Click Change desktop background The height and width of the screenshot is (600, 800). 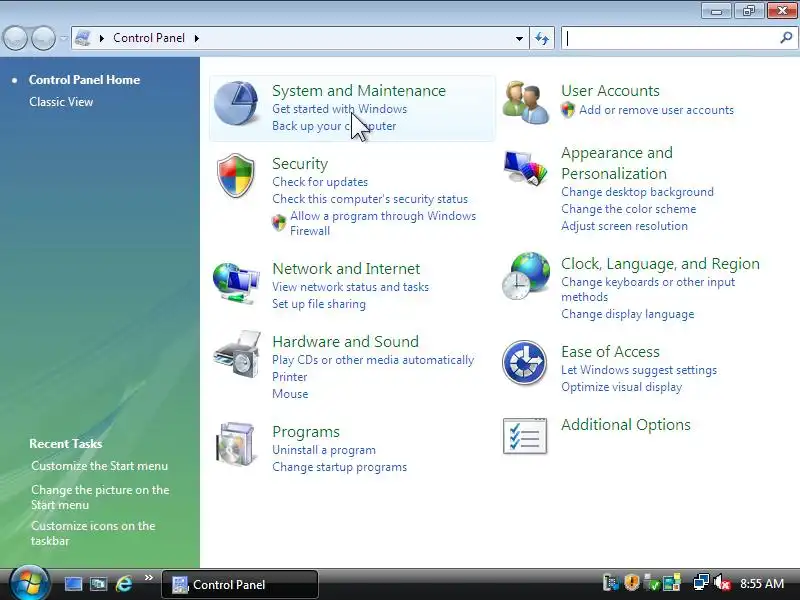[x=637, y=192]
